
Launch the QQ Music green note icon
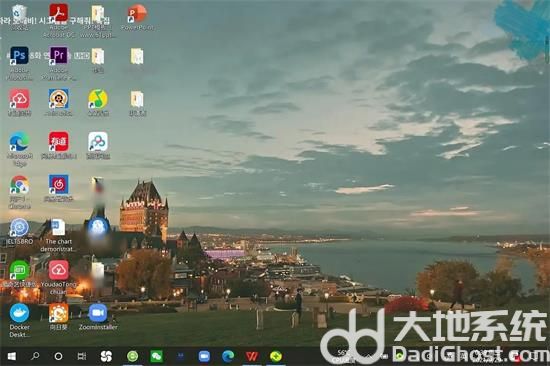98,99
